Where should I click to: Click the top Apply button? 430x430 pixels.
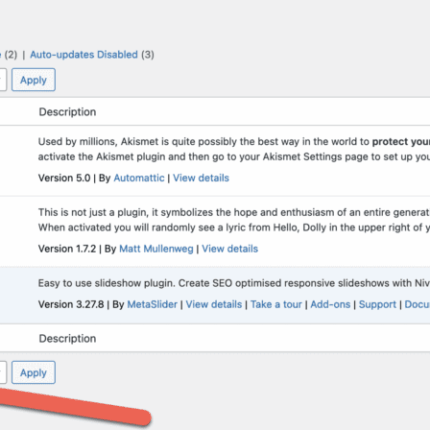tap(33, 80)
